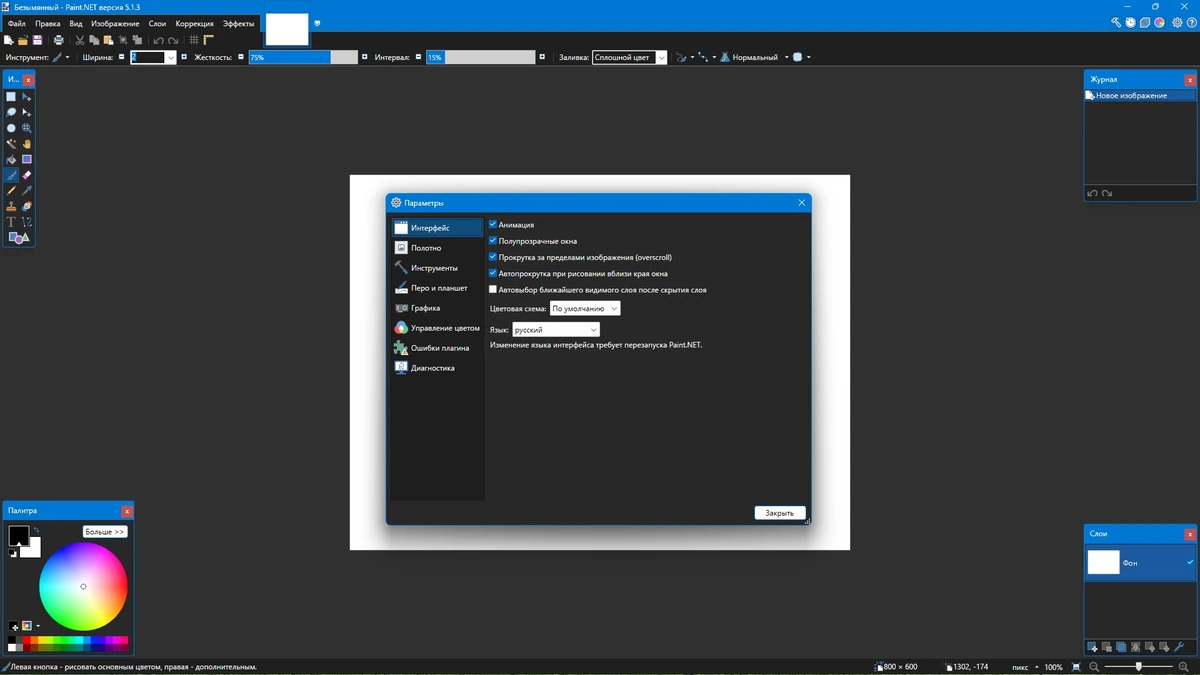The image size is (1200, 675).
Task: Select the Clone Stamp tool
Action: [11, 206]
